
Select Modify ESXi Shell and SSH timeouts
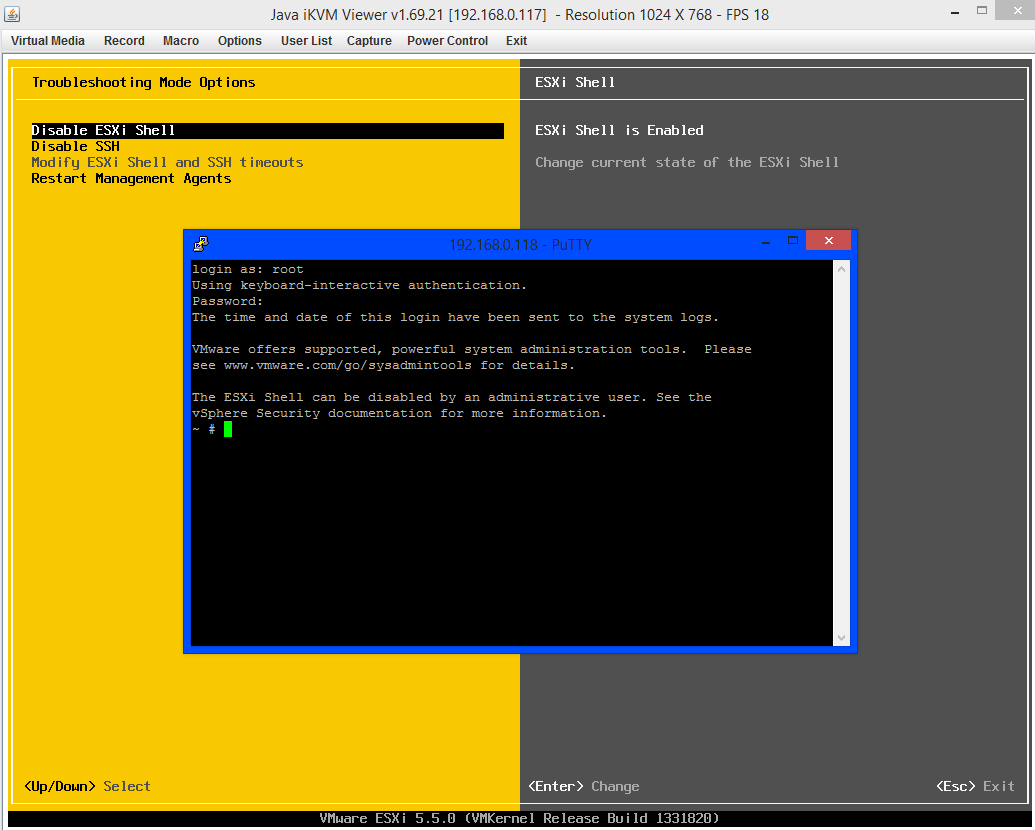pyautogui.click(x=167, y=162)
